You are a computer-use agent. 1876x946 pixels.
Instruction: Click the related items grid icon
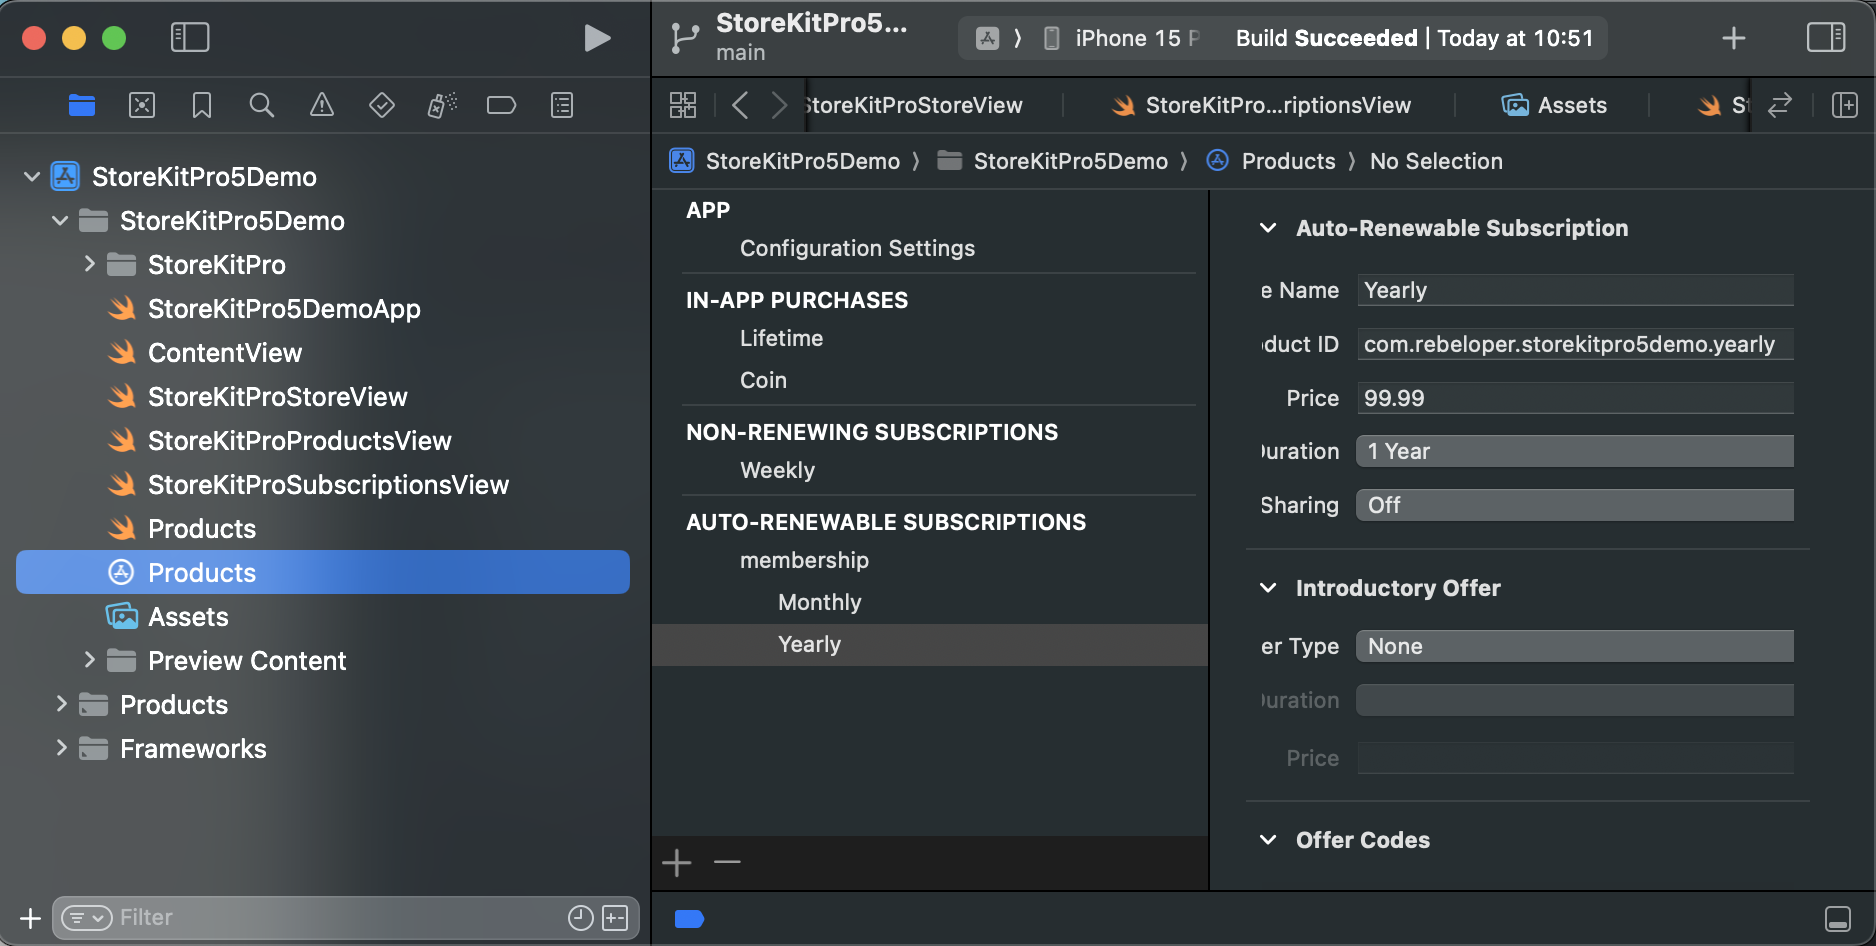coord(683,105)
